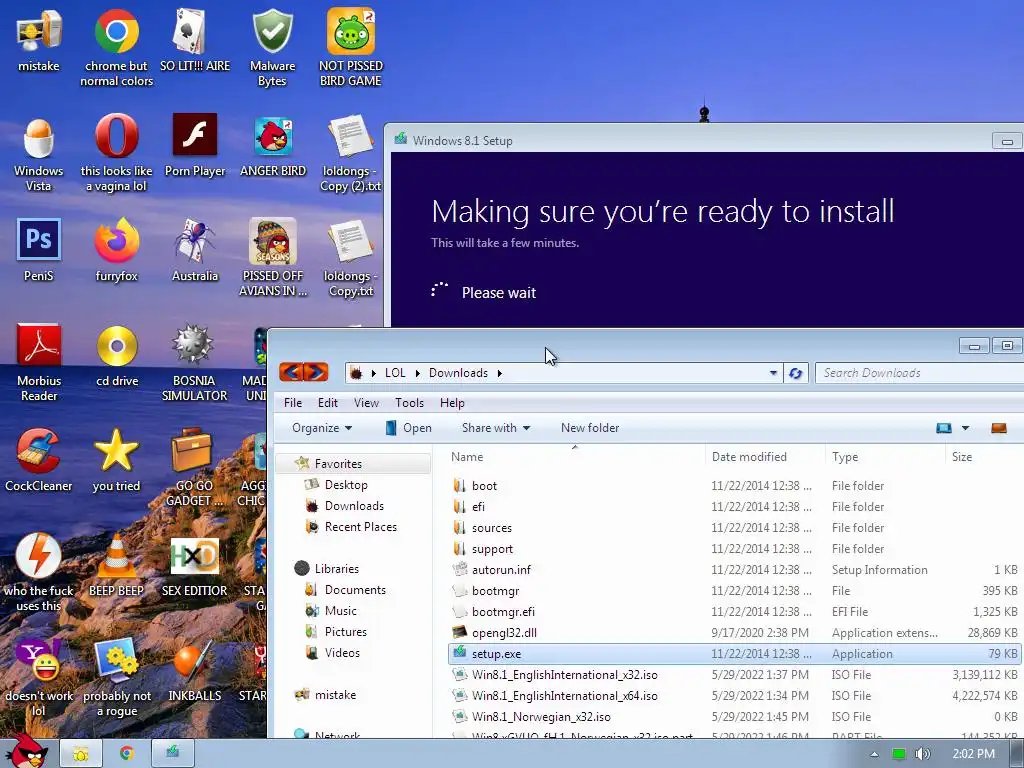1024x768 pixels.
Task: Open the Edit menu
Action: point(328,403)
